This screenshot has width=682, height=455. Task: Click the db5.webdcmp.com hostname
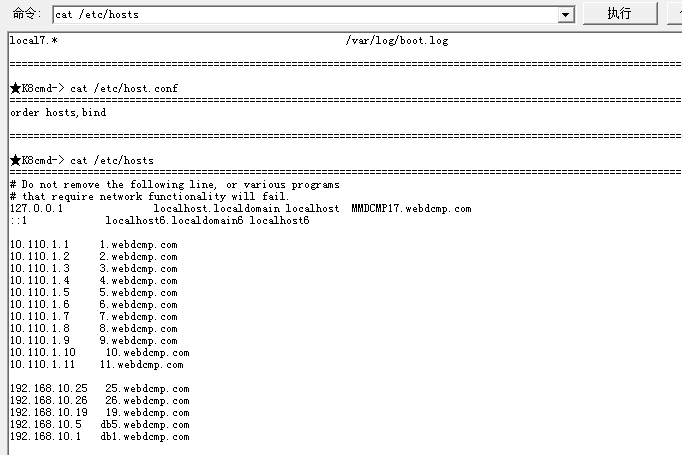tap(145, 425)
